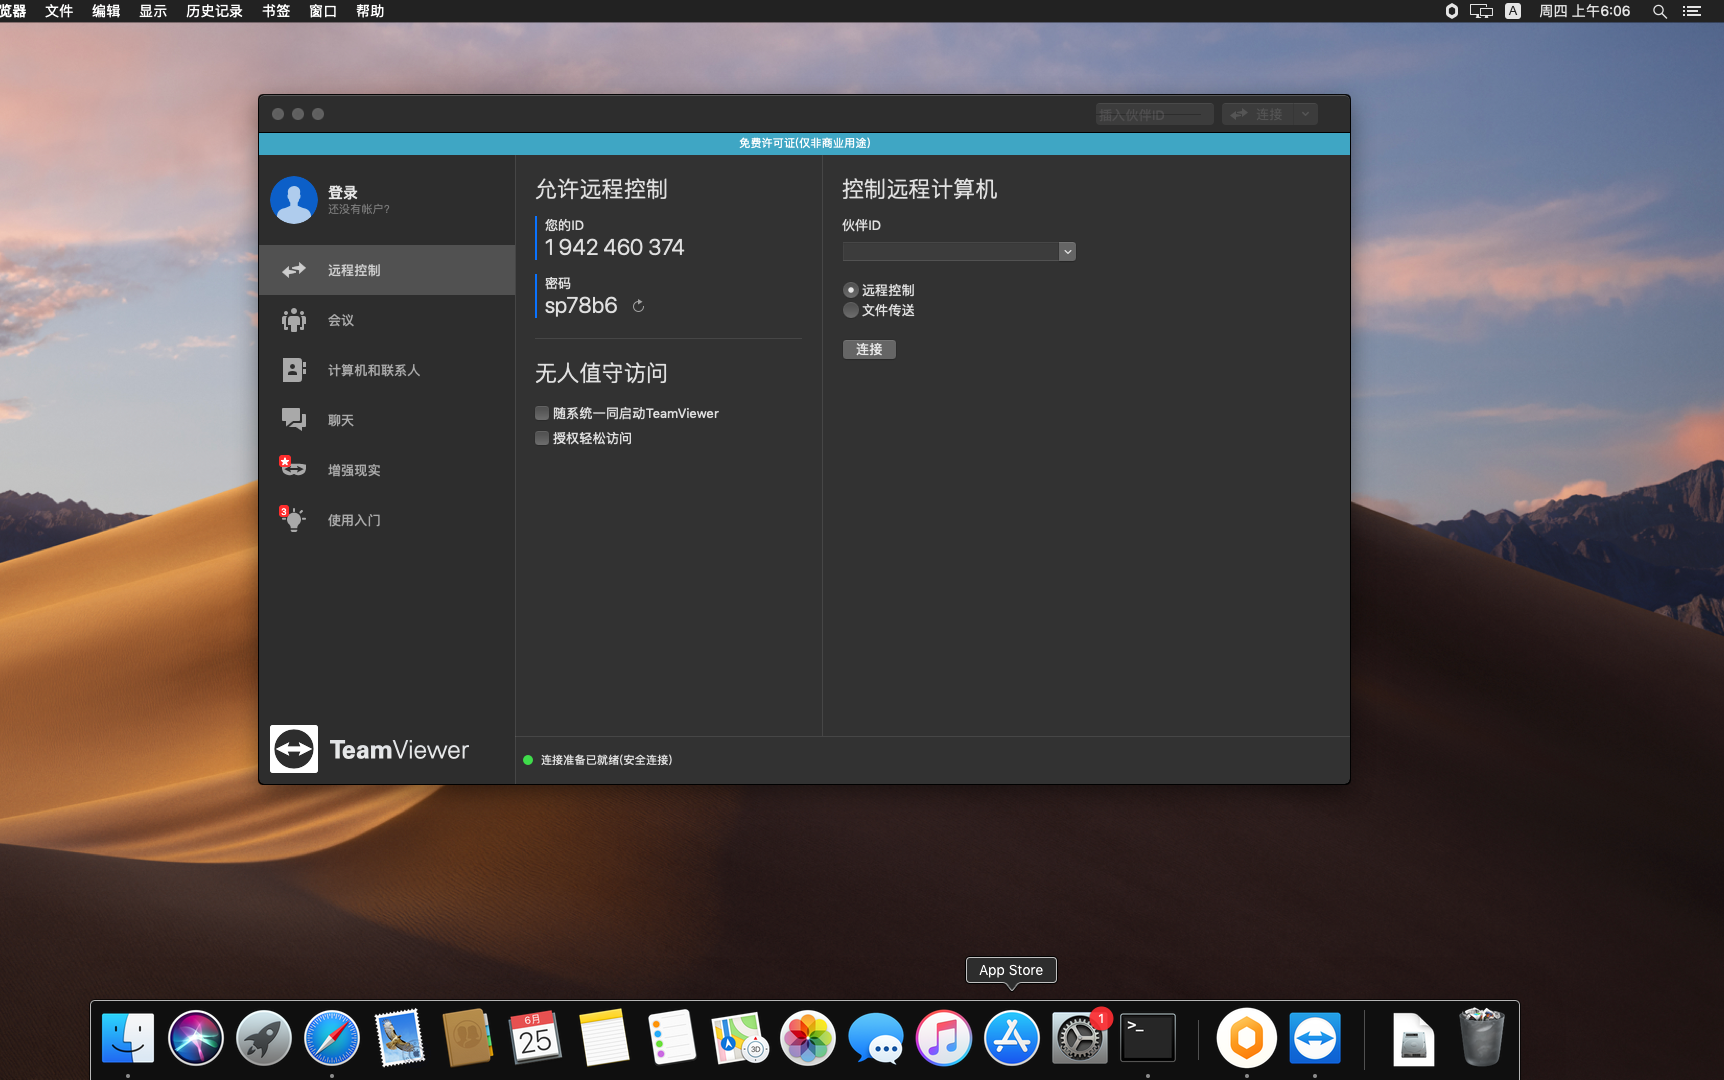The width and height of the screenshot is (1724, 1080).
Task: Open the 历史记录 menu
Action: tap(214, 11)
